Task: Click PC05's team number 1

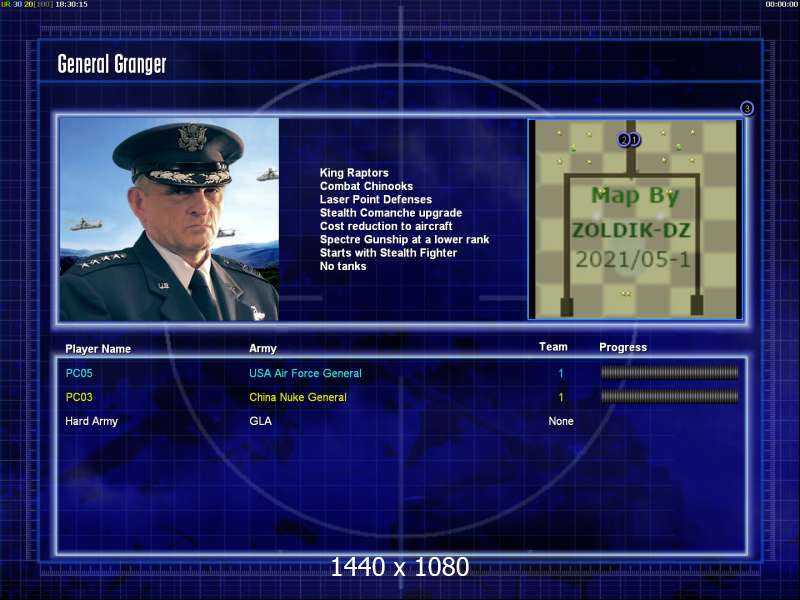Action: (x=561, y=373)
